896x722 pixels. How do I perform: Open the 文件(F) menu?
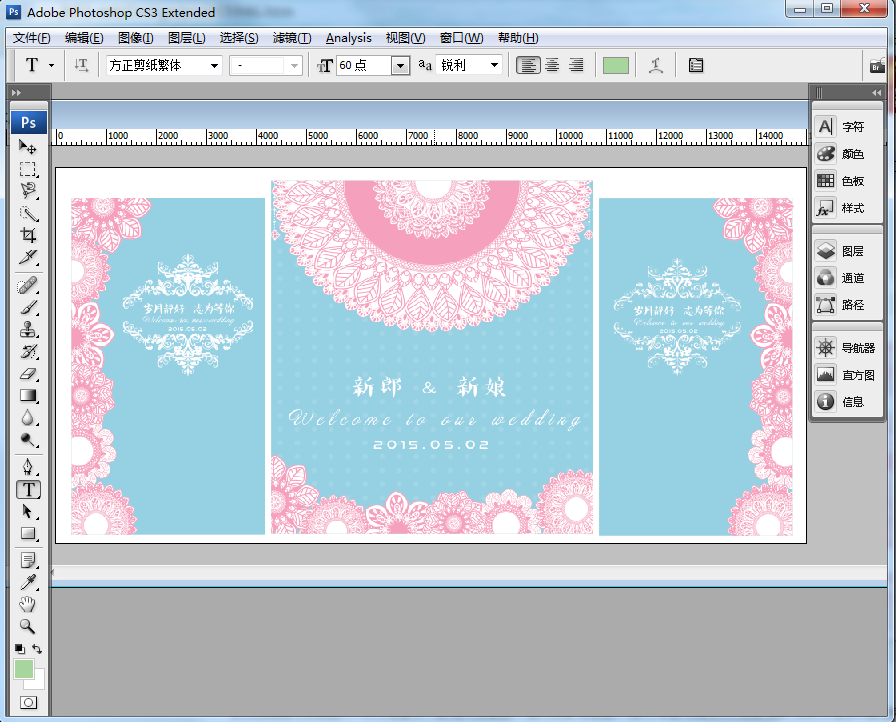[x=32, y=38]
